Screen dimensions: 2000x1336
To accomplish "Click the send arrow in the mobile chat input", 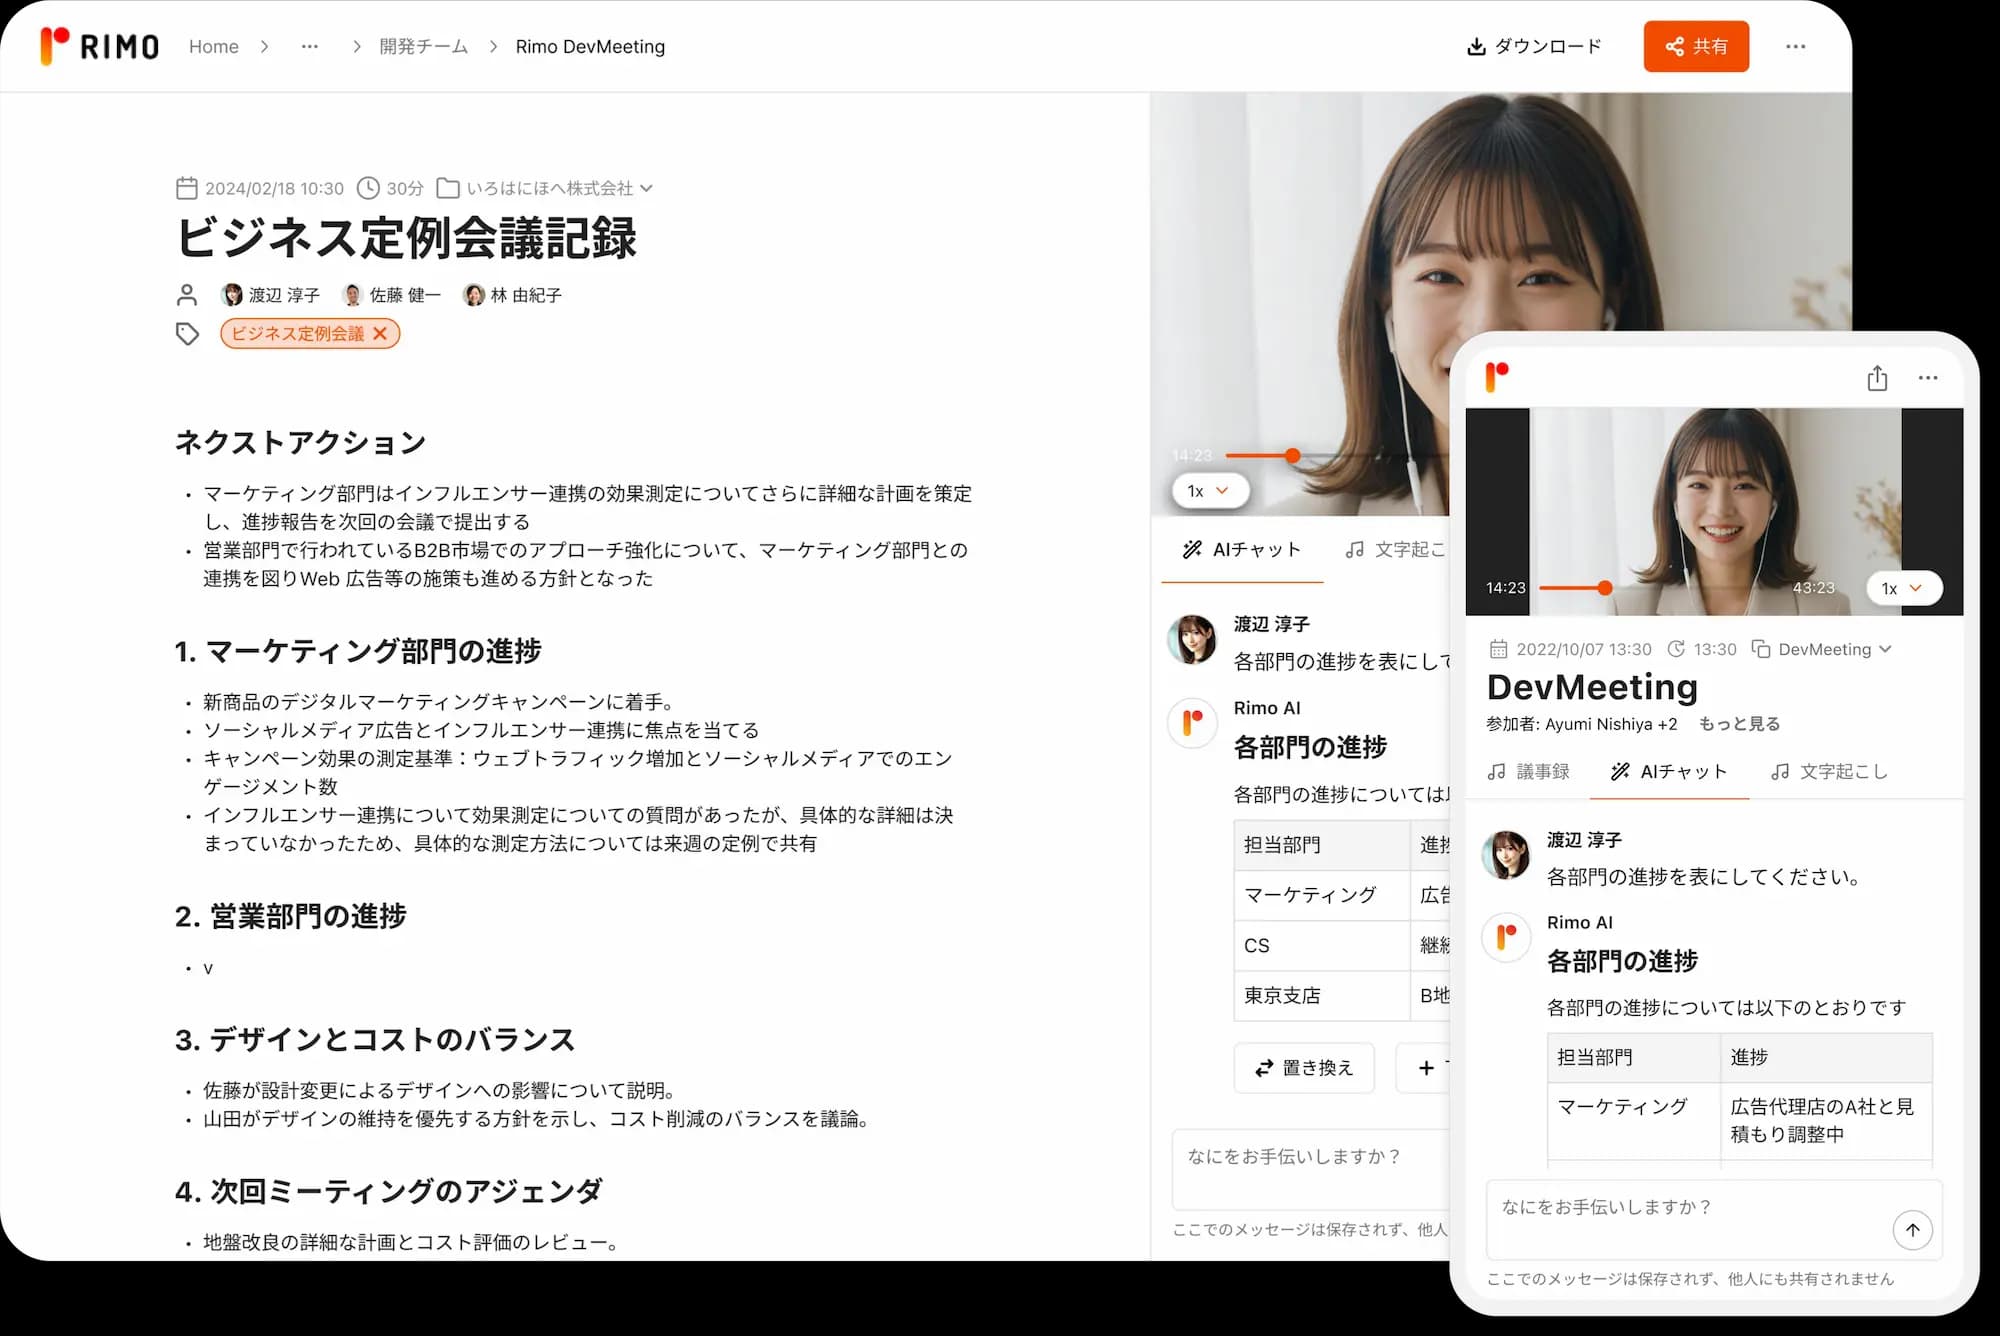I will click(x=1913, y=1230).
